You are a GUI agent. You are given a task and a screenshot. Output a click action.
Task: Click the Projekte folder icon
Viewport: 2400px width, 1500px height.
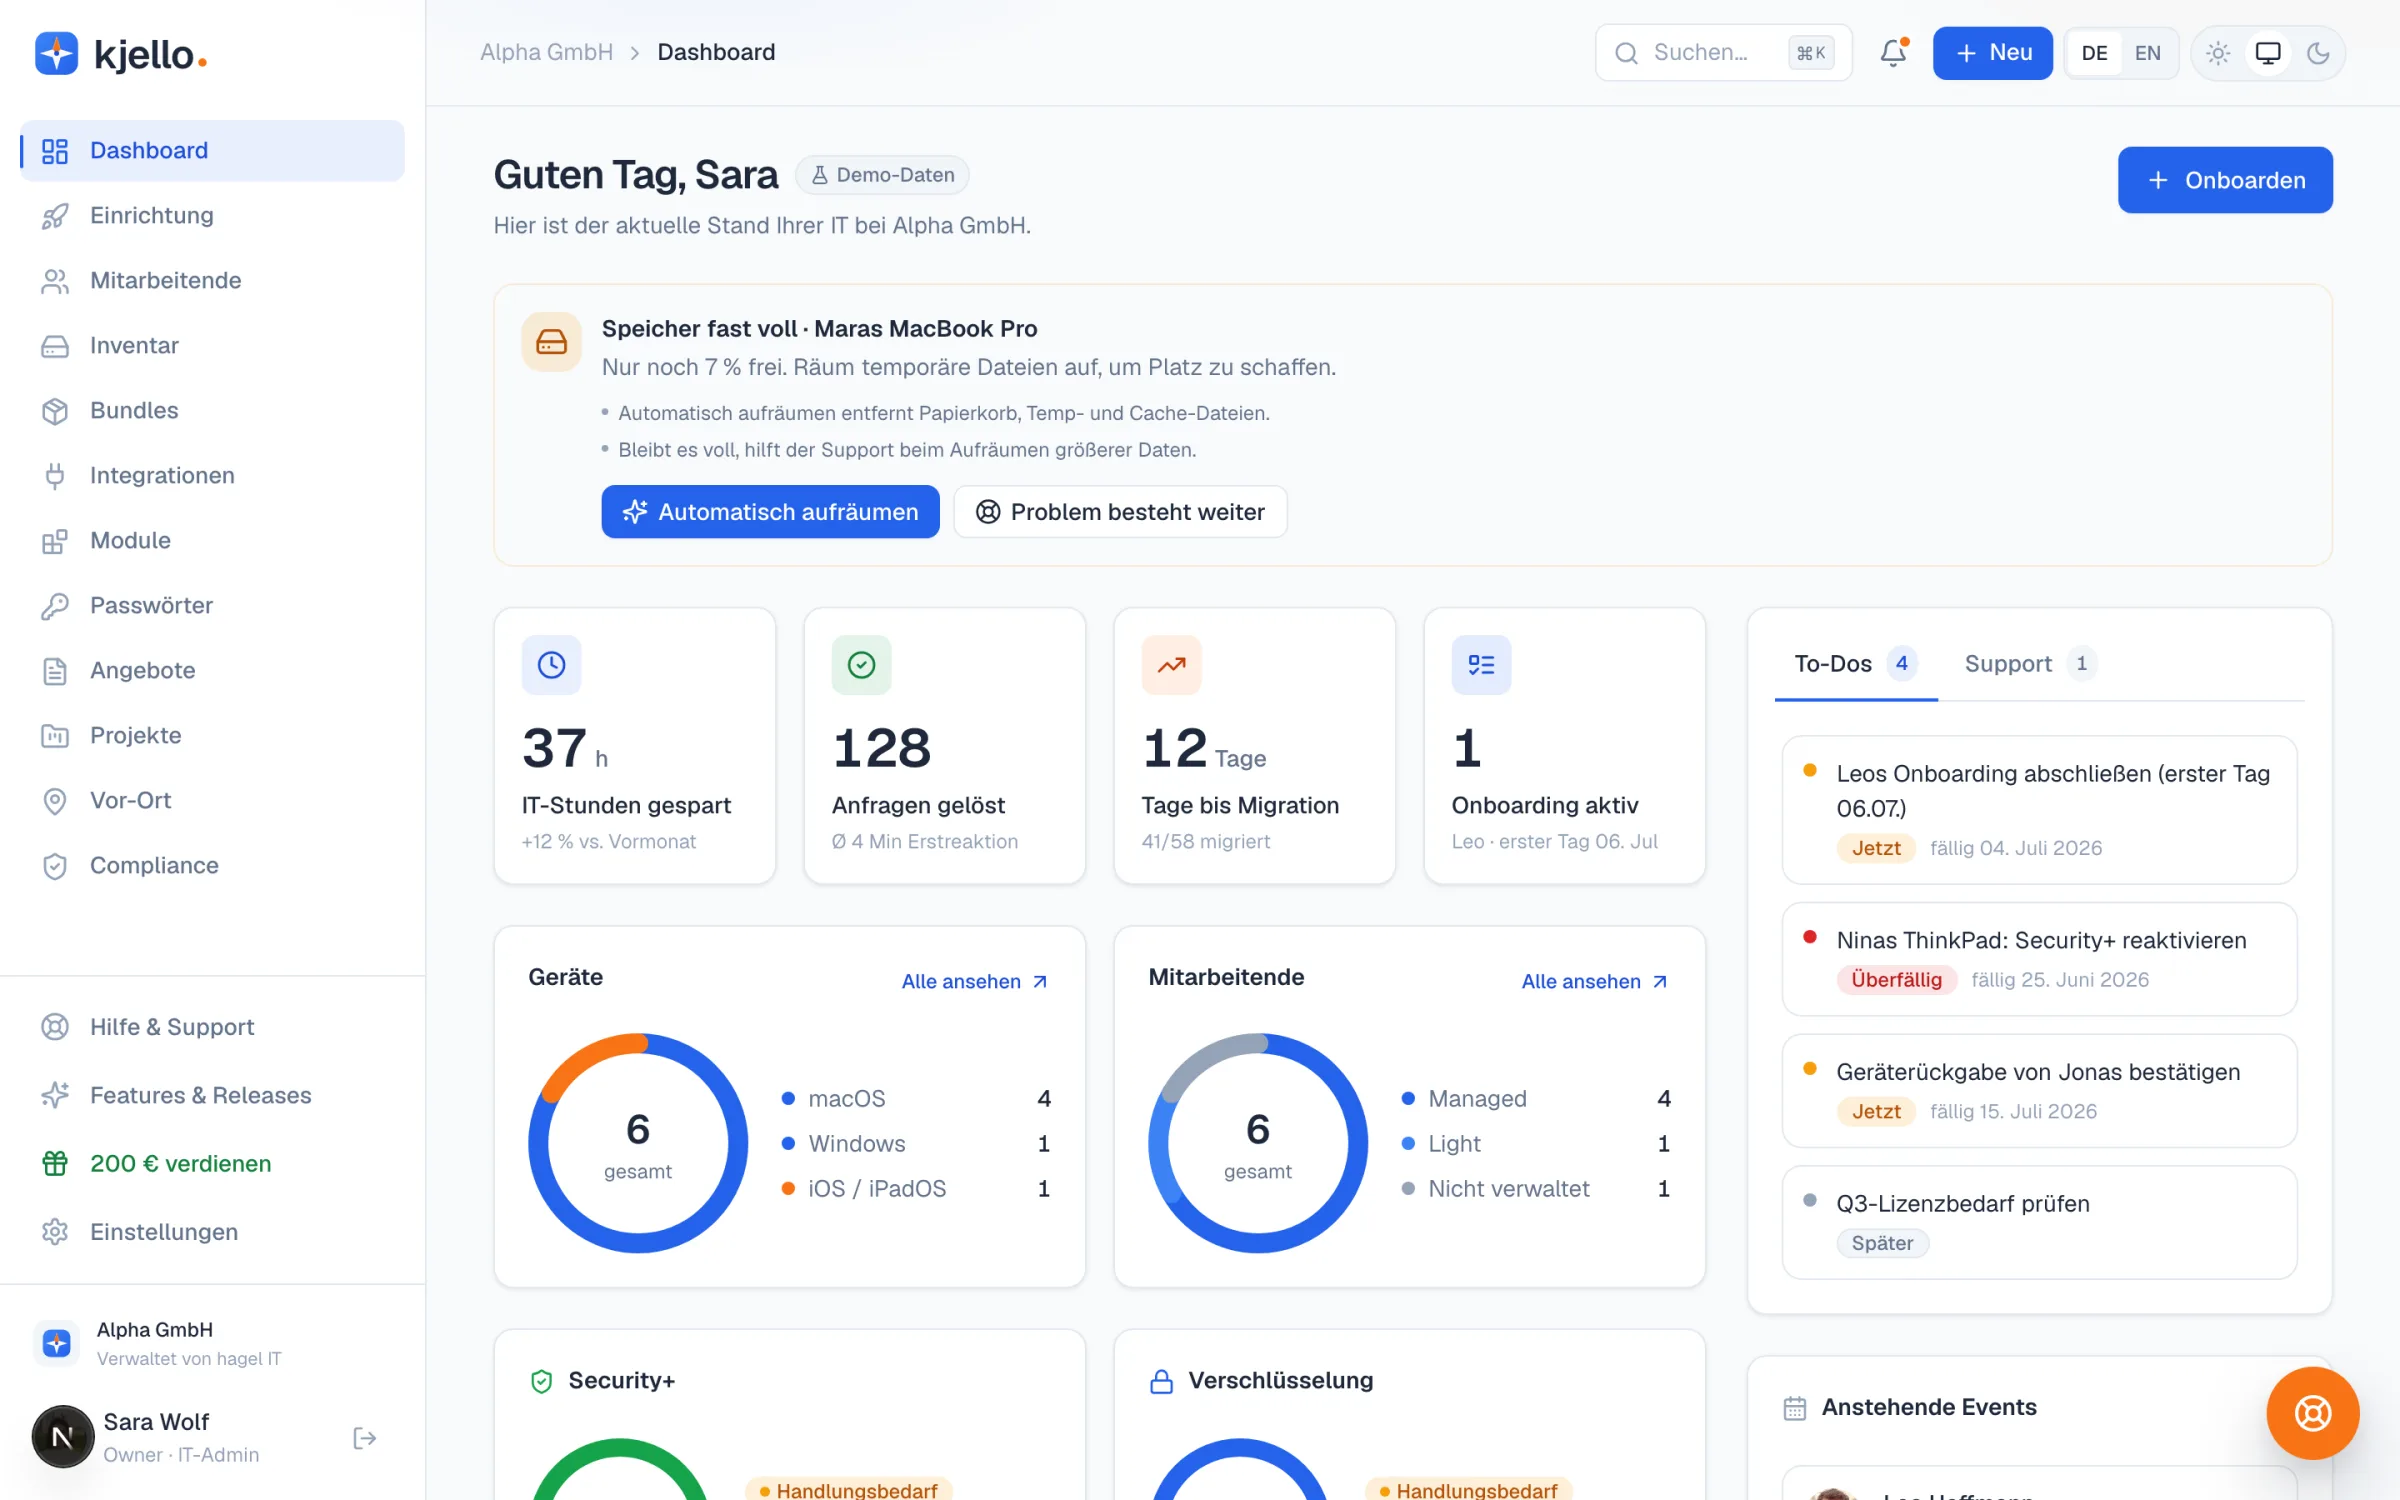tap(55, 736)
